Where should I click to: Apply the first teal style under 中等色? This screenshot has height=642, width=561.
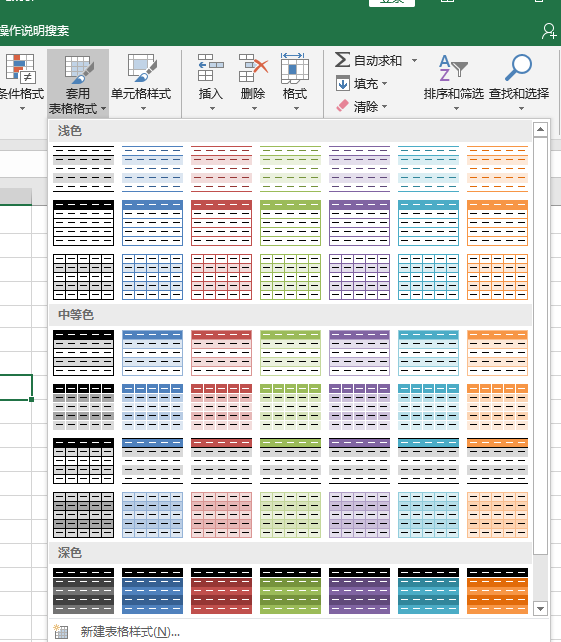pos(428,353)
